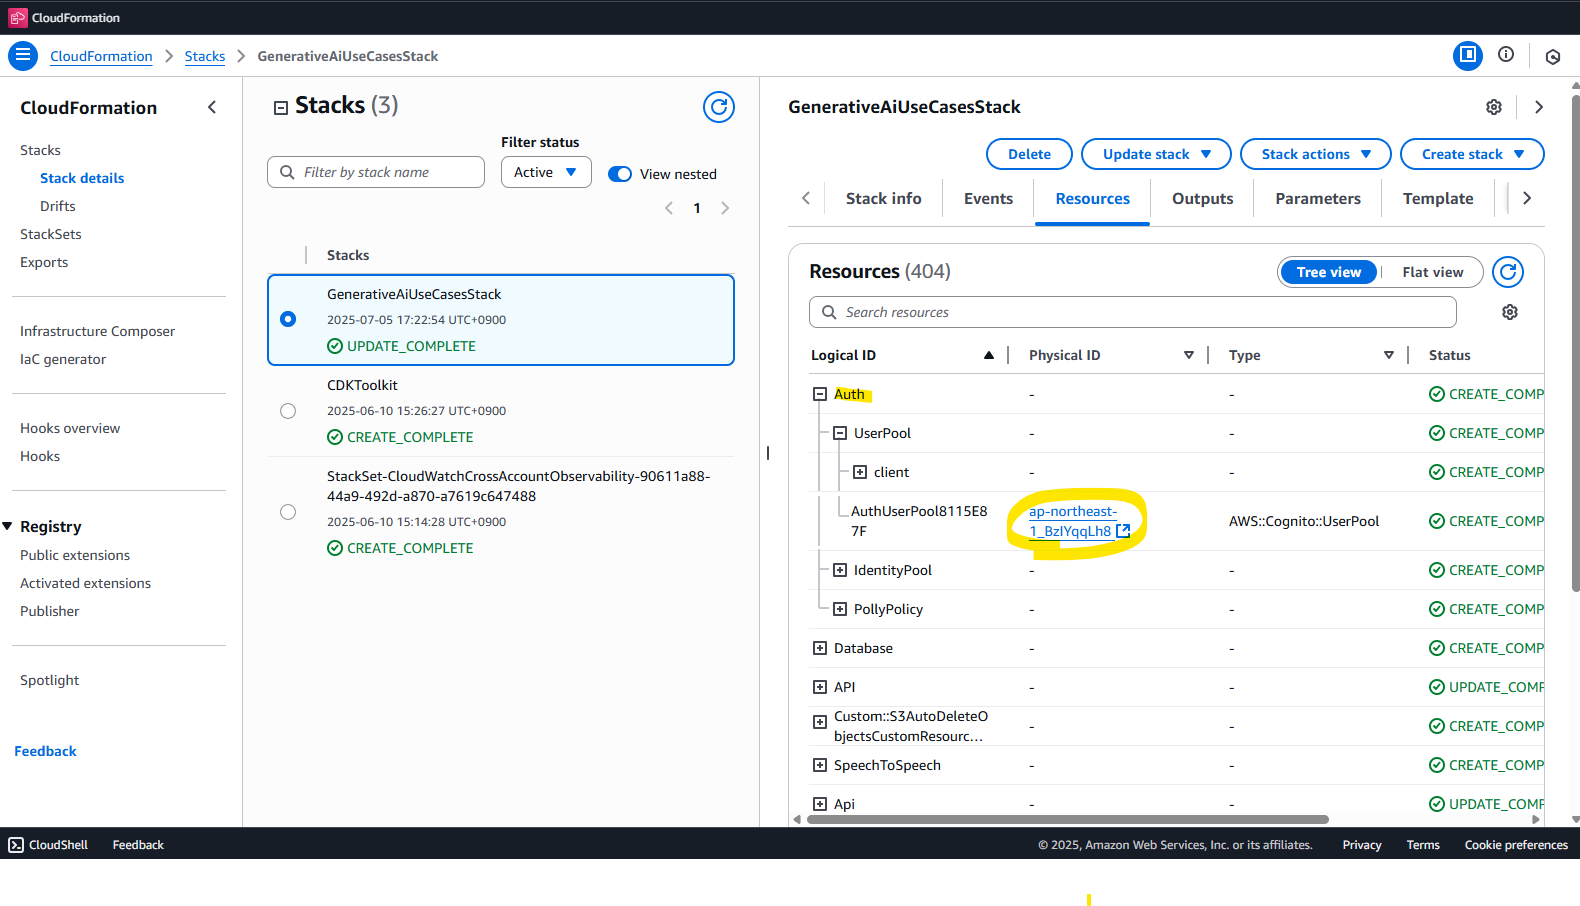Open Cookie preferences in footer

tap(1516, 845)
